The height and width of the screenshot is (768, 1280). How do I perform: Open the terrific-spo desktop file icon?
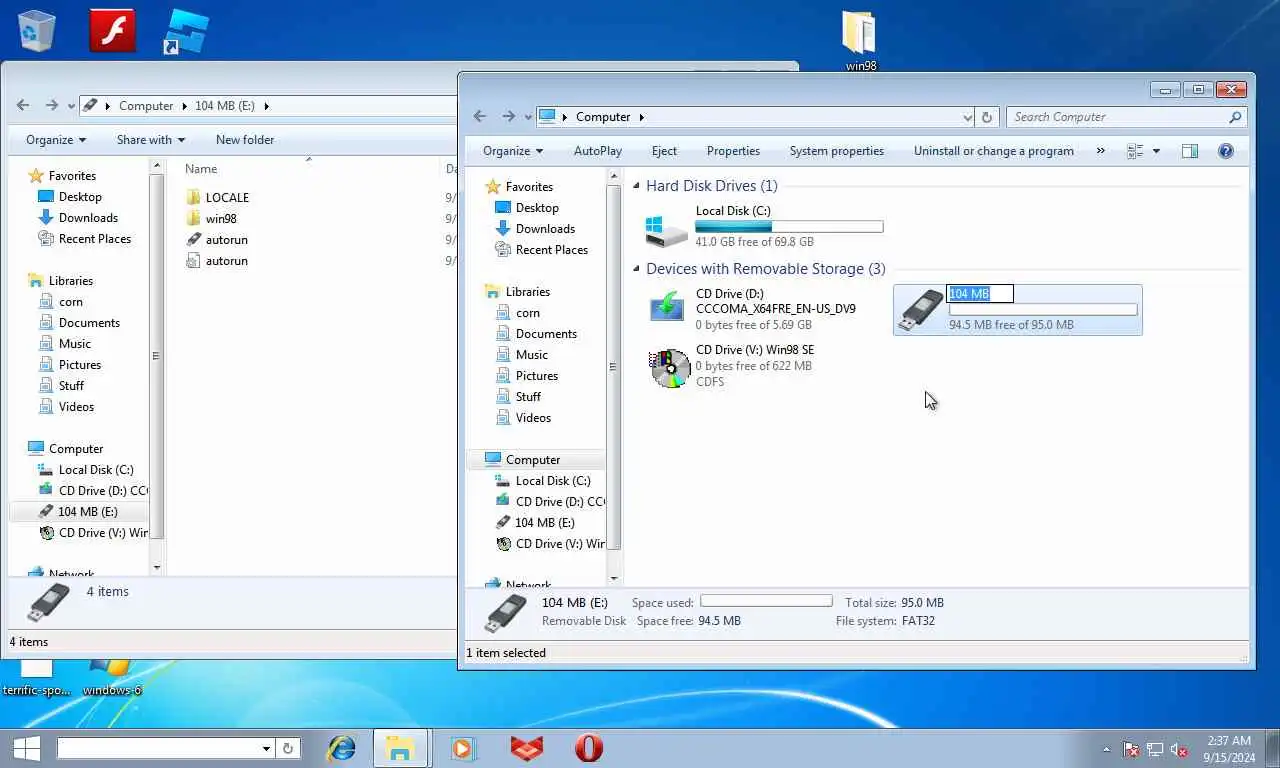pos(37,679)
